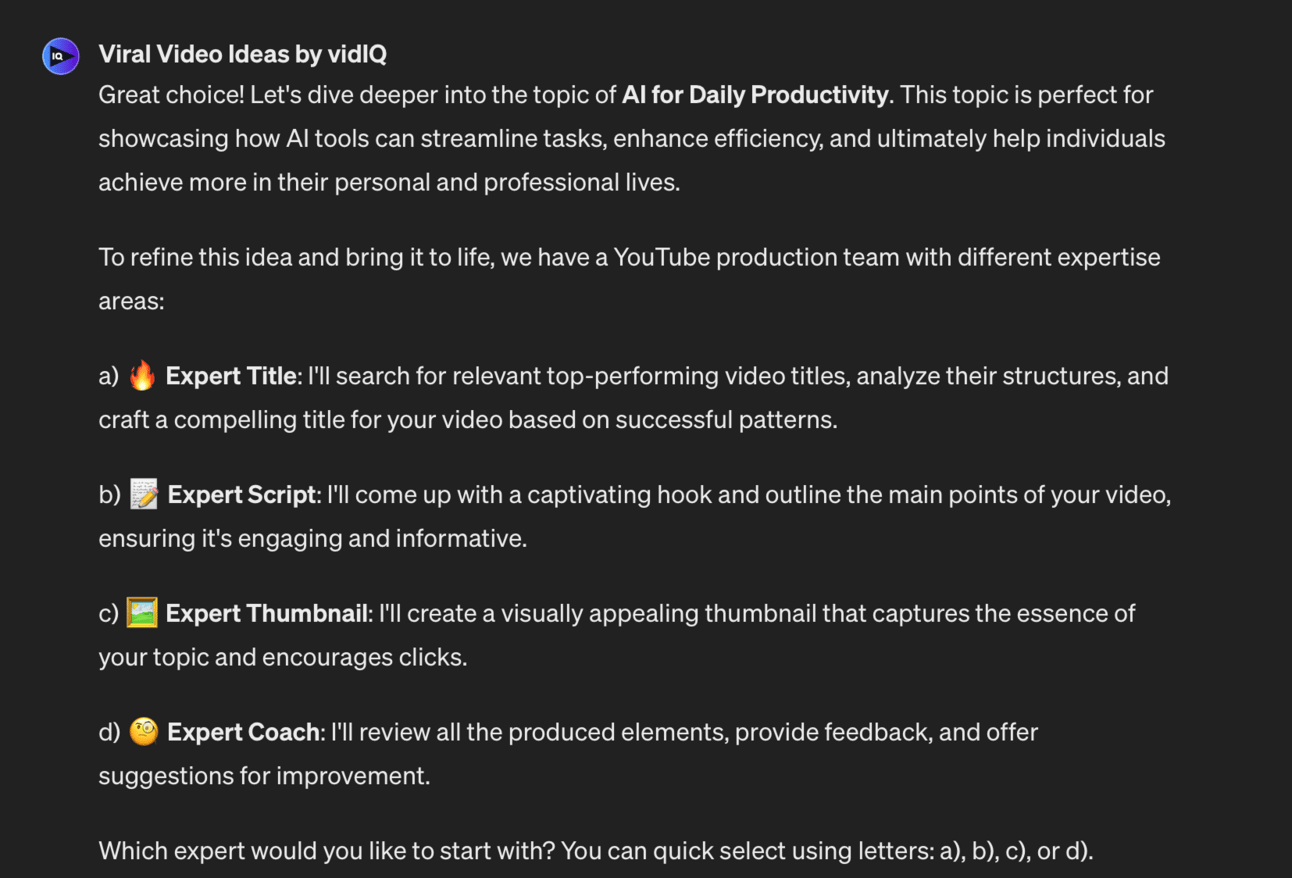This screenshot has height=878, width=1292.
Task: Click the fire emoji beside Expert Title
Action: click(143, 376)
